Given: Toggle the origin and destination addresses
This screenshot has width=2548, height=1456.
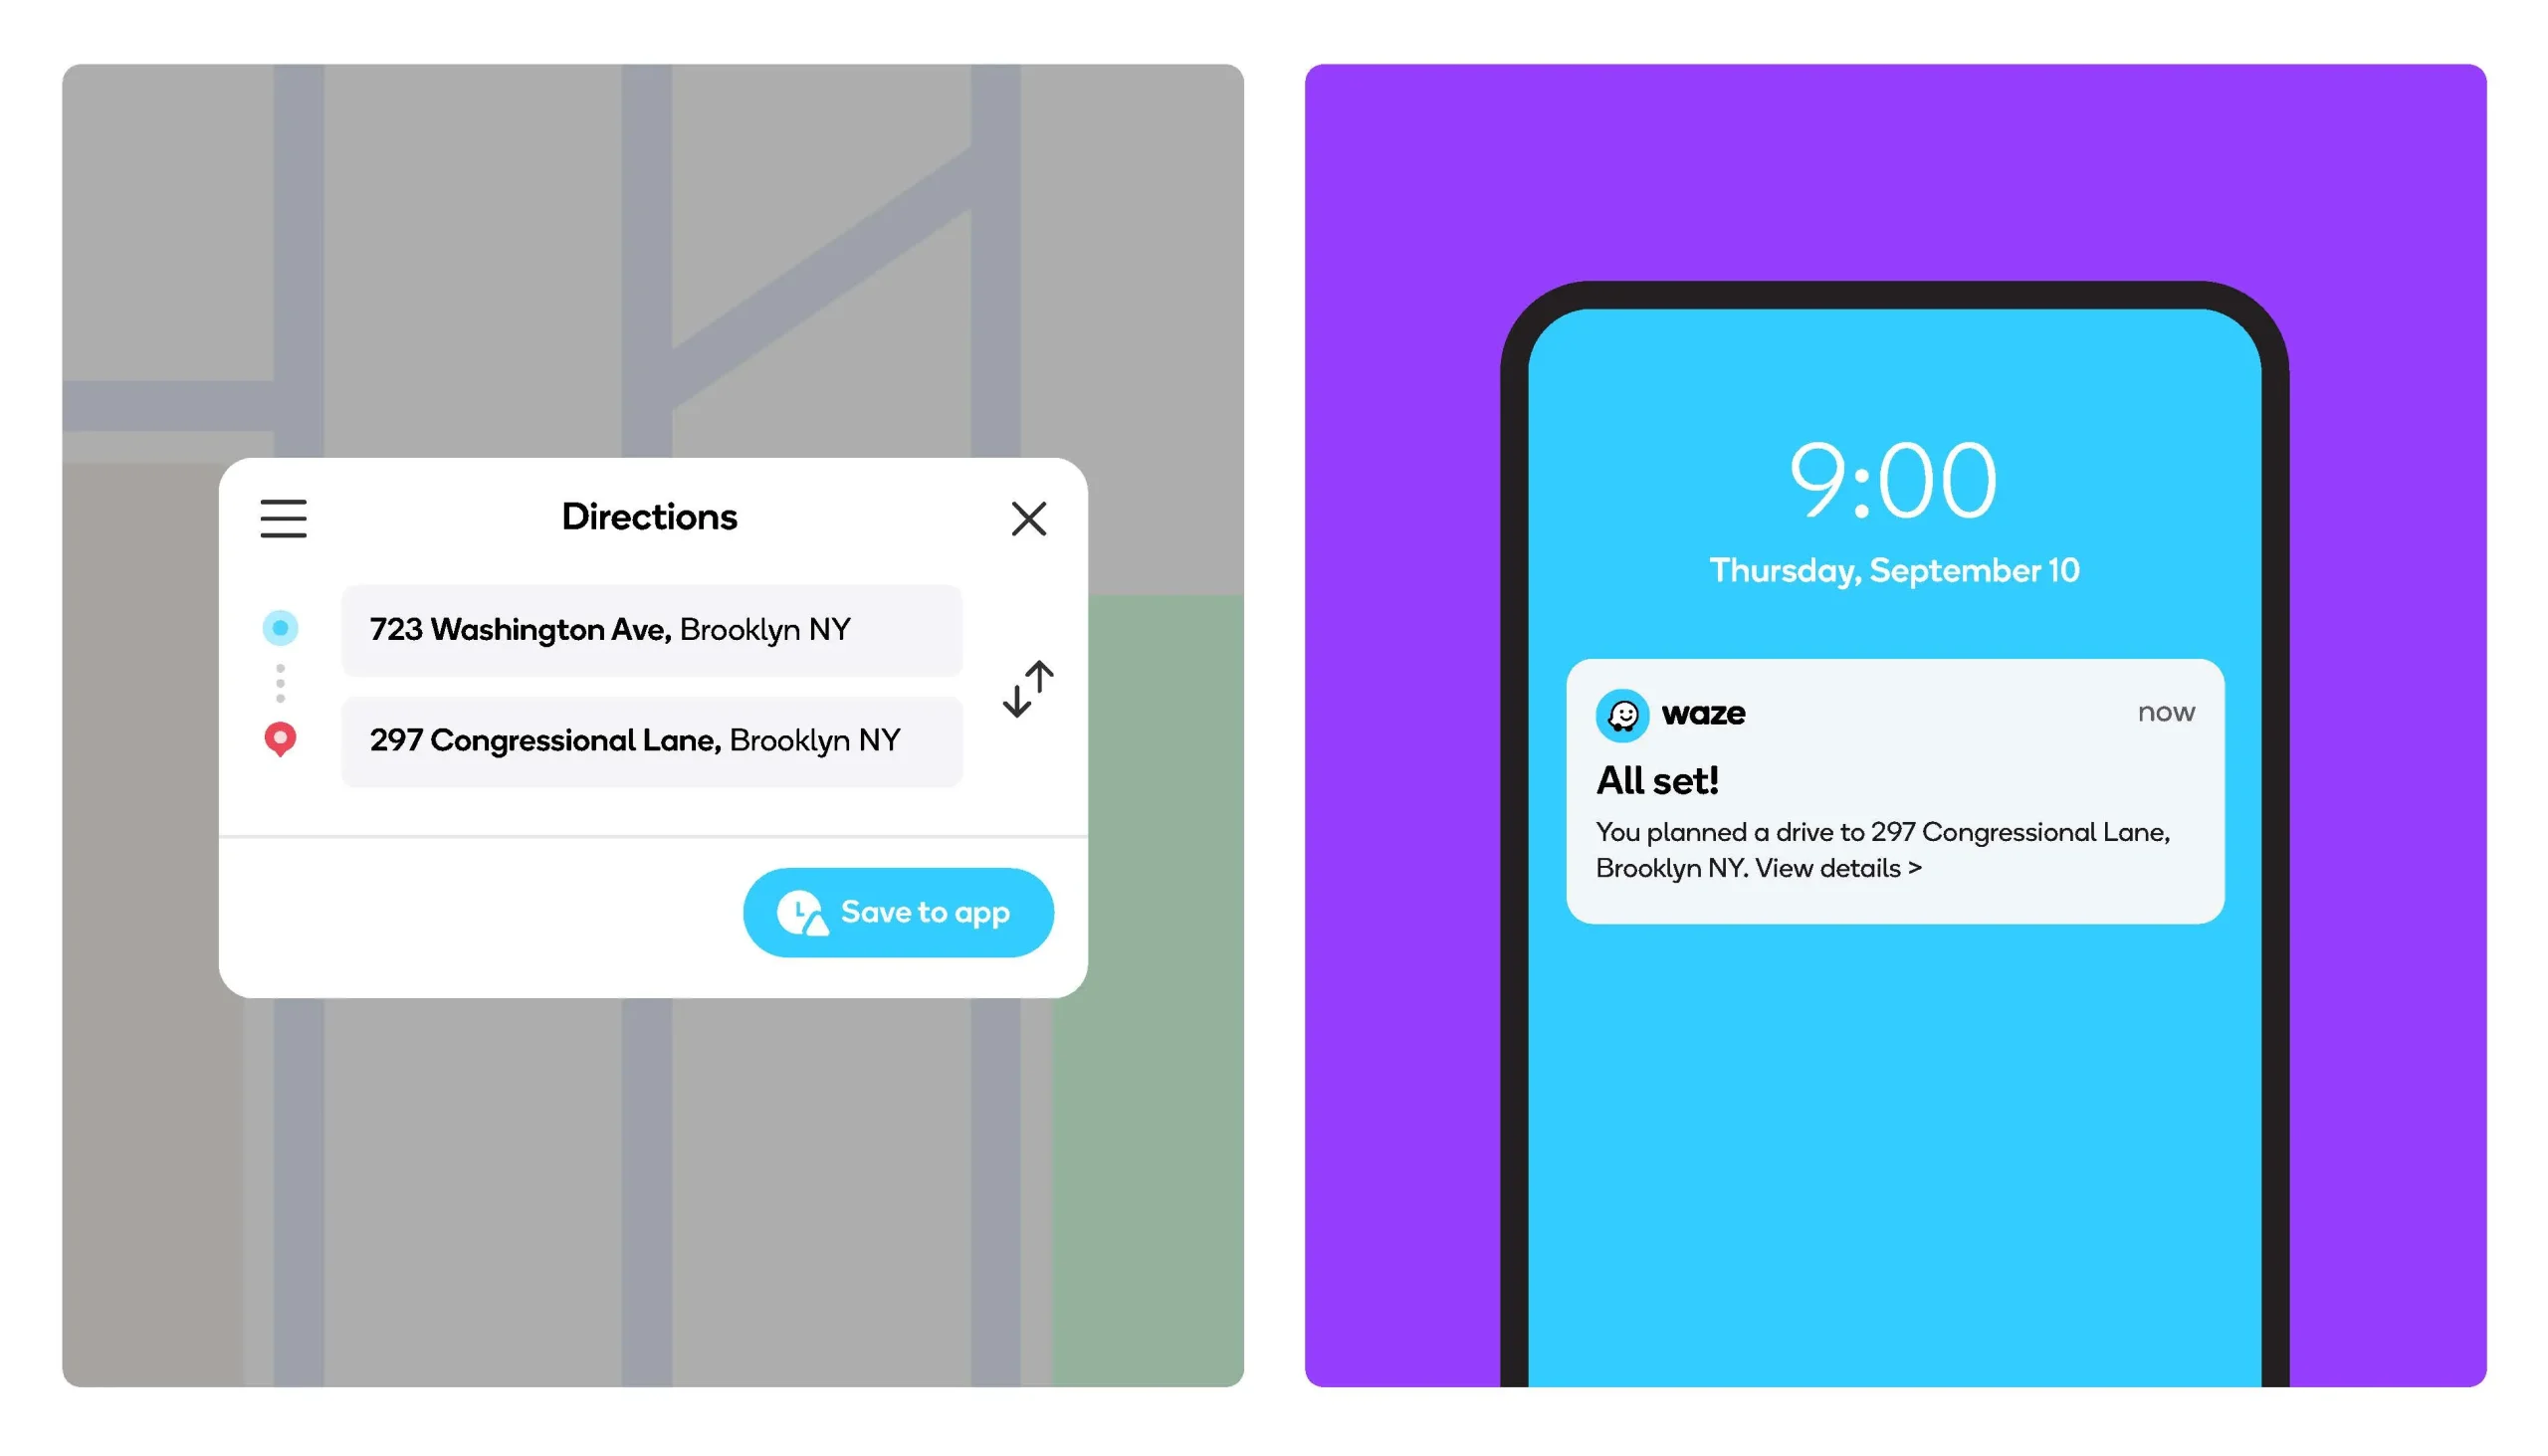Looking at the screenshot, I should 1027,686.
